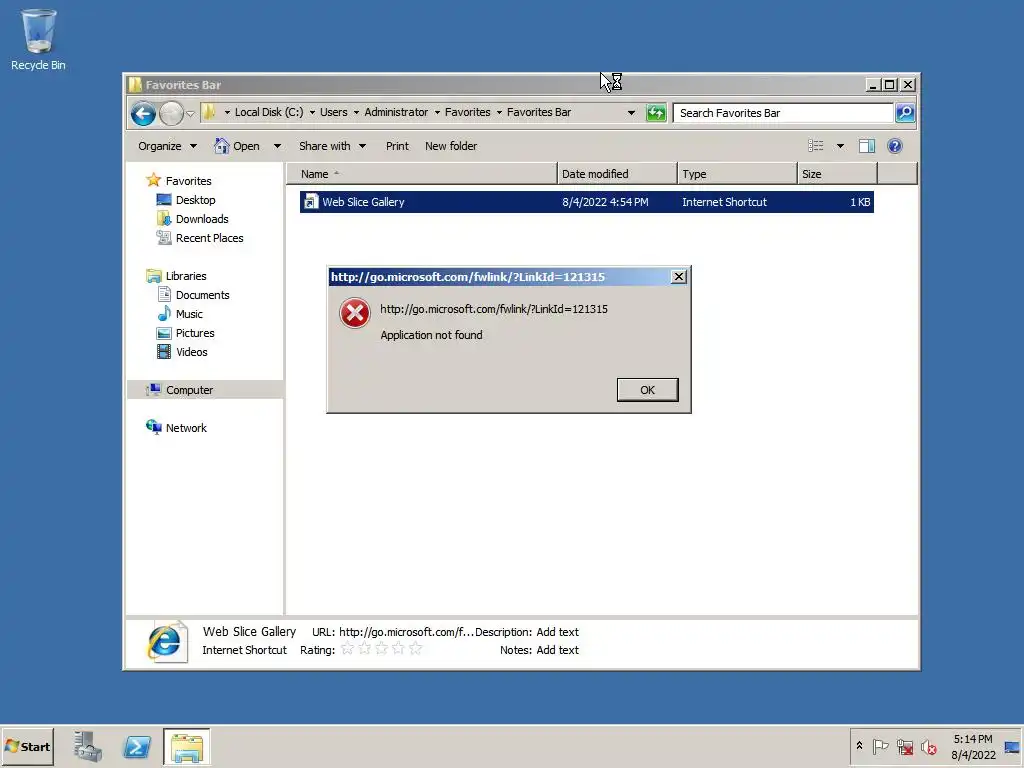Click the muted speaker tray icon

(x=929, y=746)
